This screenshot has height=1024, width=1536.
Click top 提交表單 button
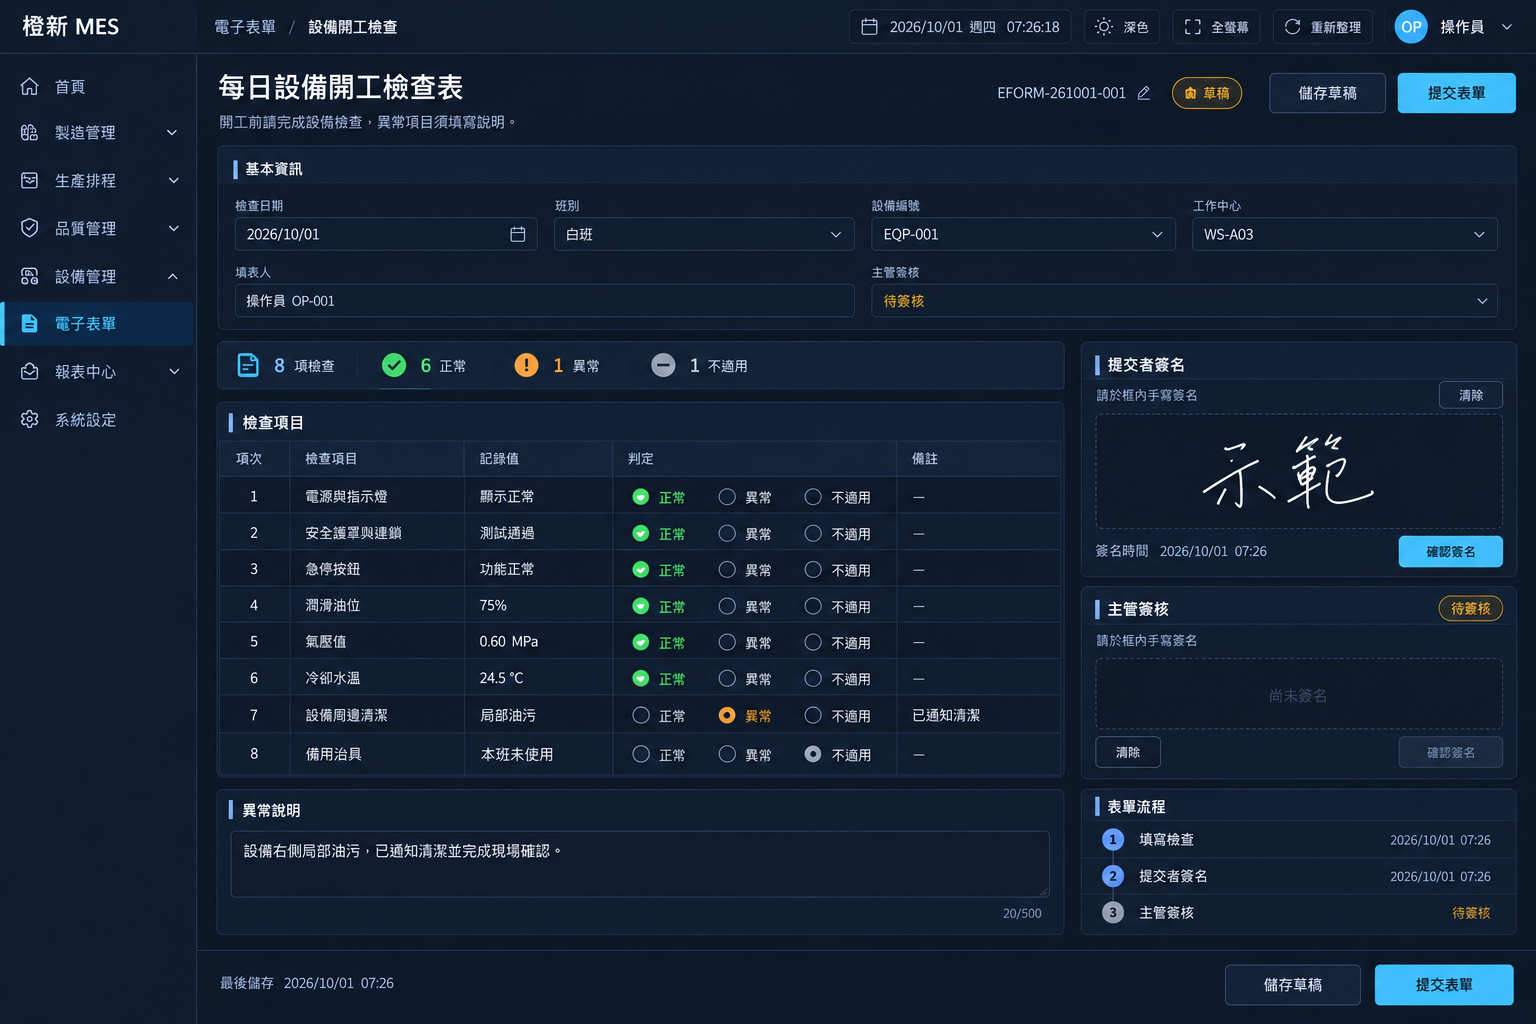pyautogui.click(x=1456, y=93)
